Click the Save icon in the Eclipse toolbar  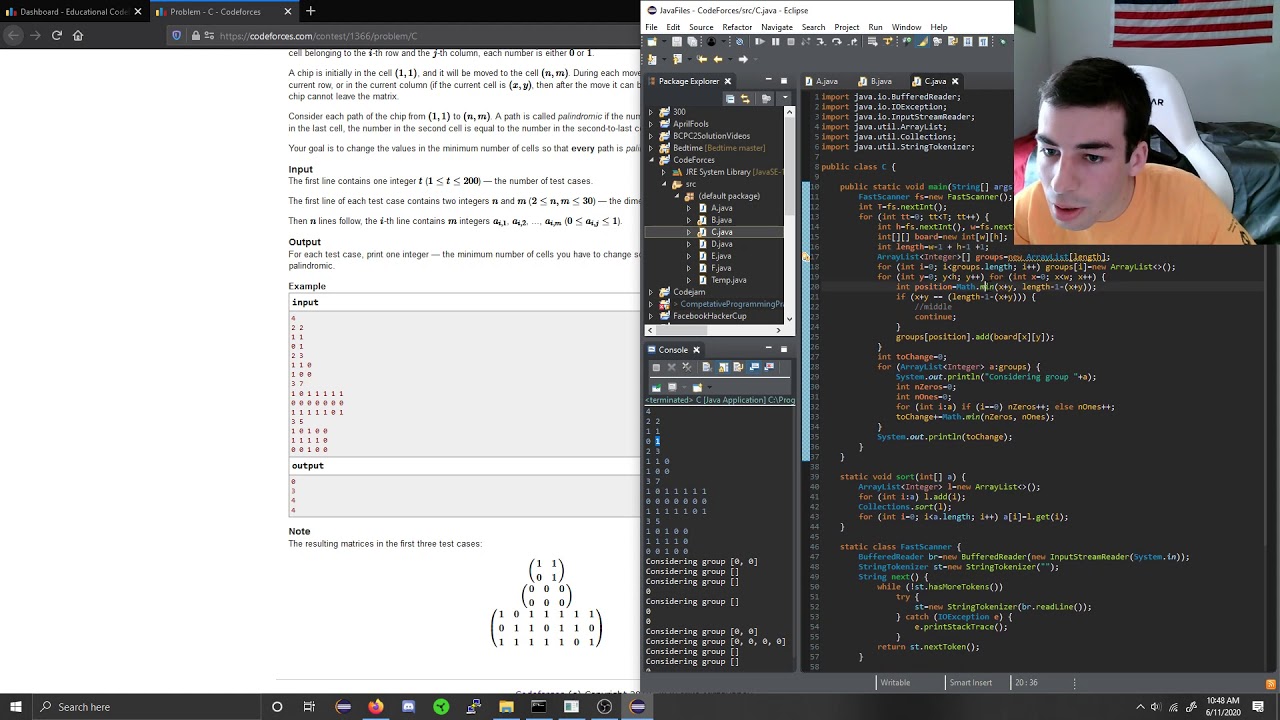click(676, 41)
